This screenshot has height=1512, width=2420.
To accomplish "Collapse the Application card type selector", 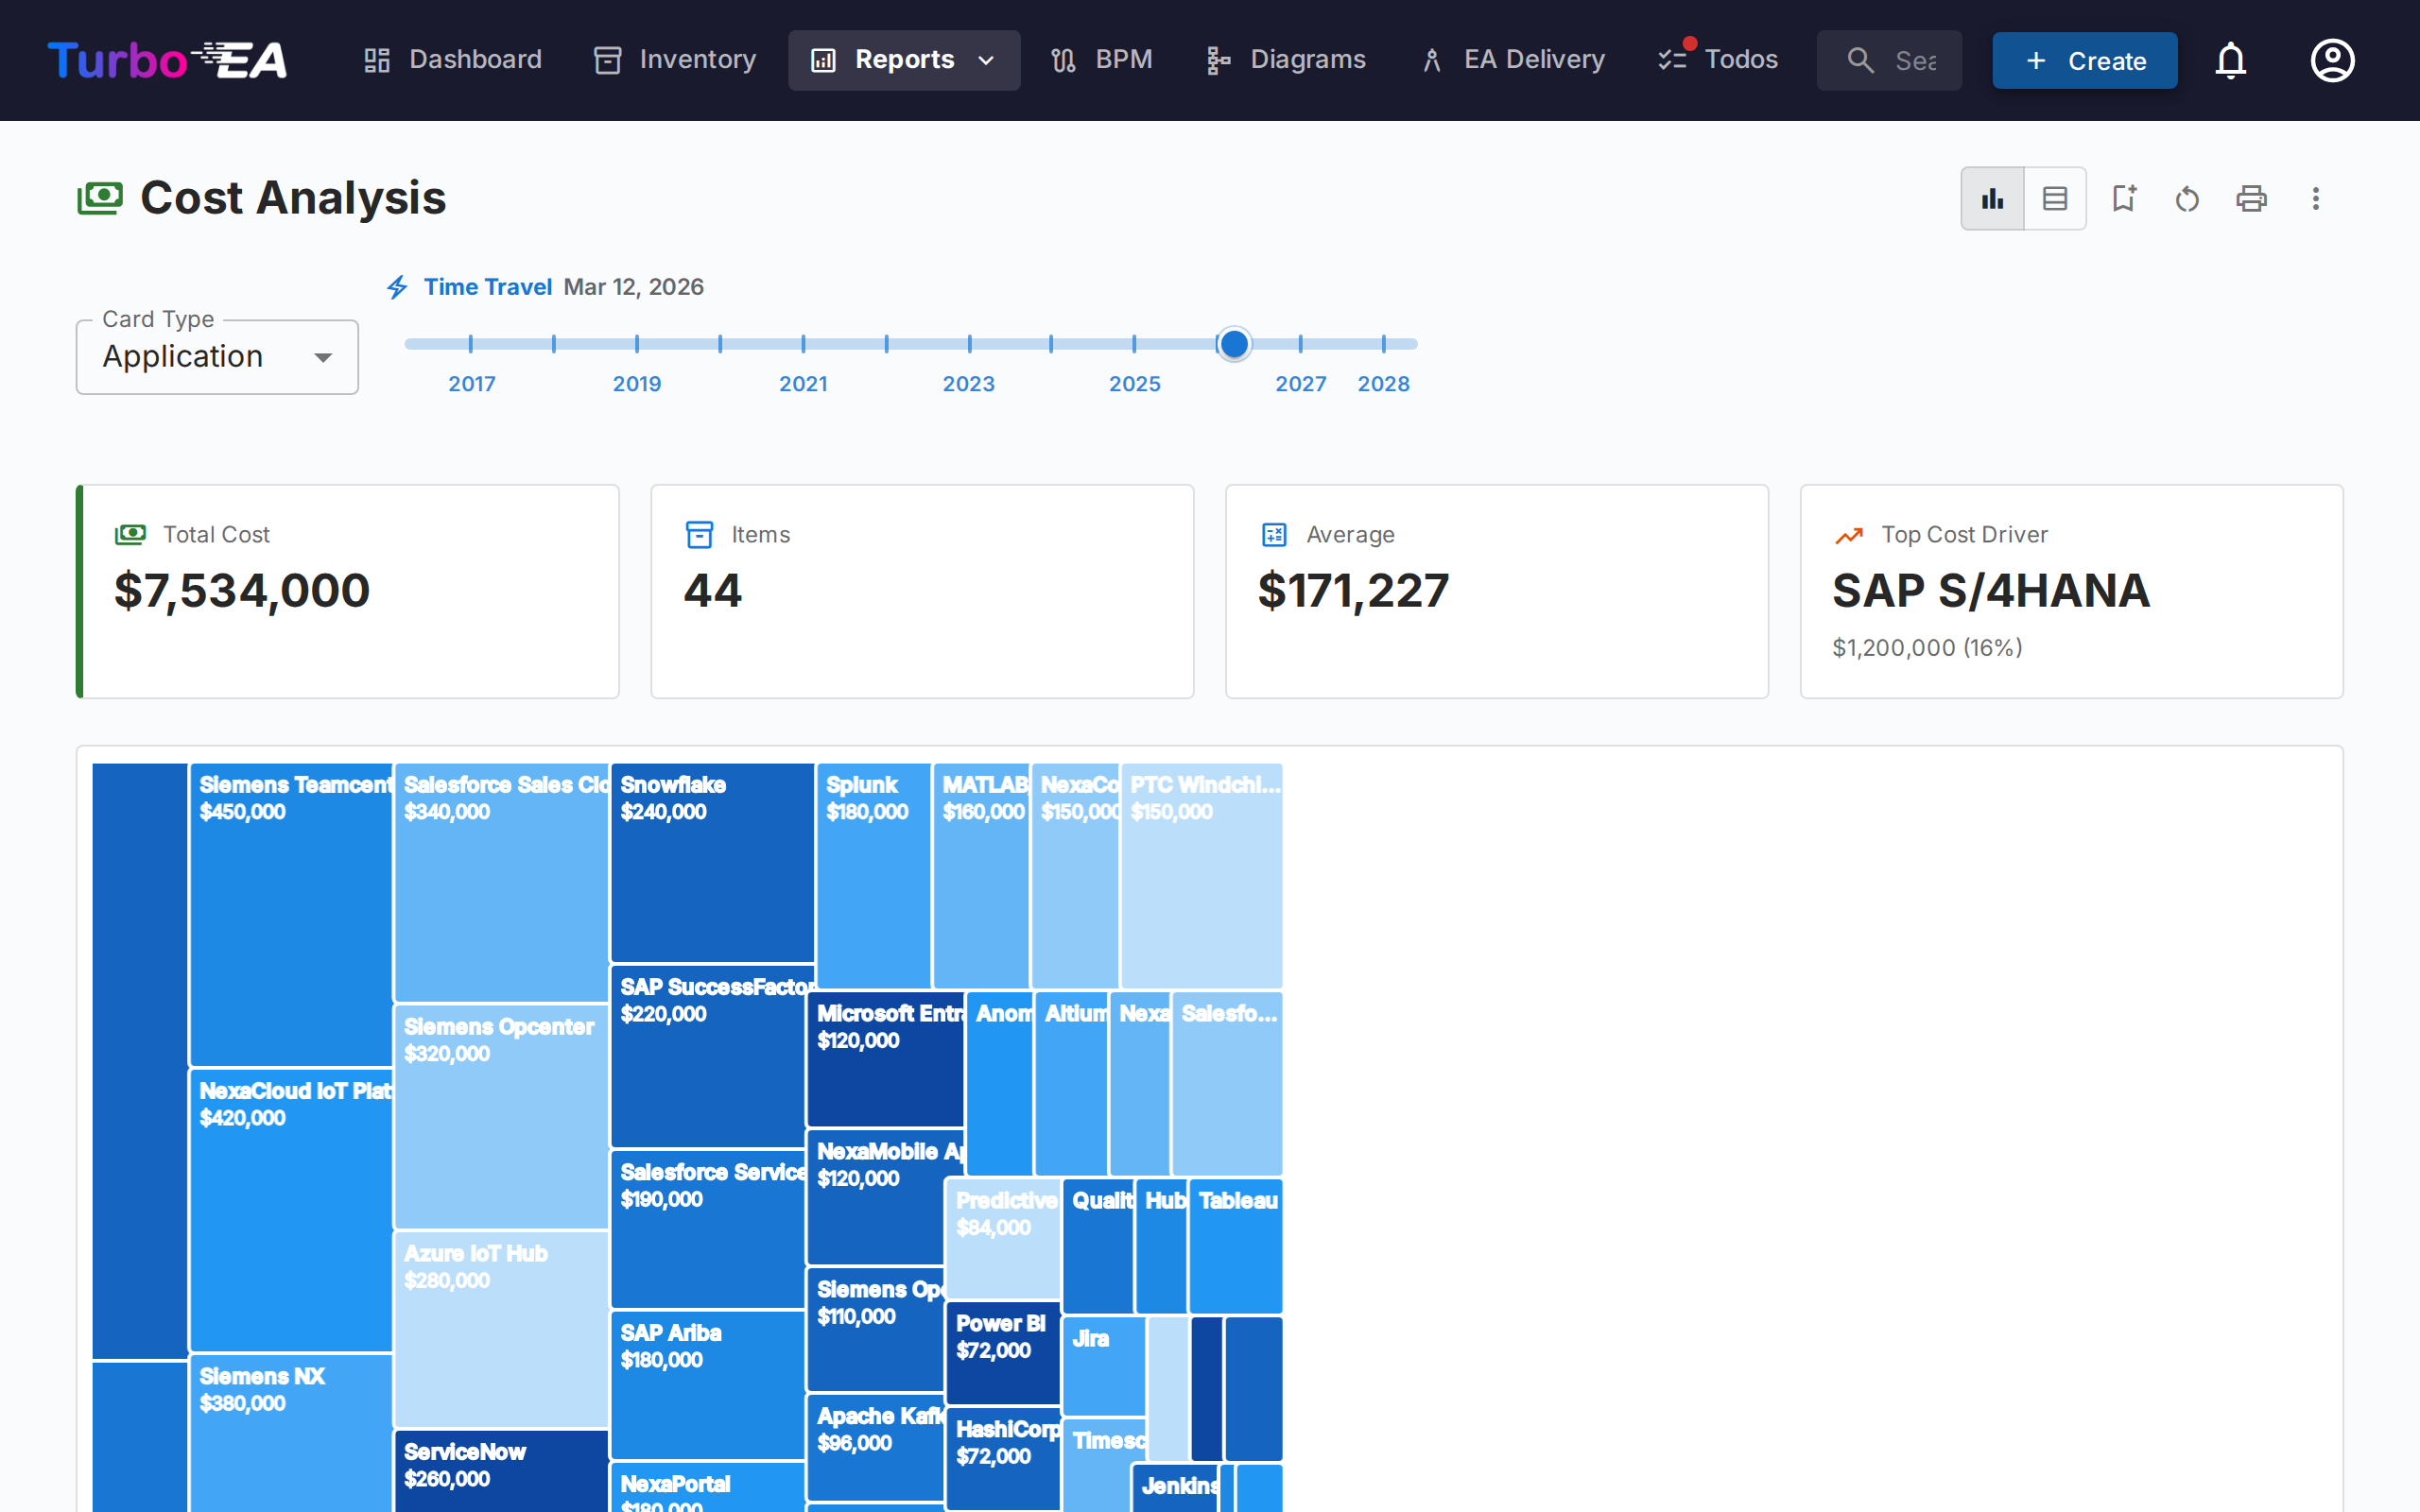I will (322, 357).
